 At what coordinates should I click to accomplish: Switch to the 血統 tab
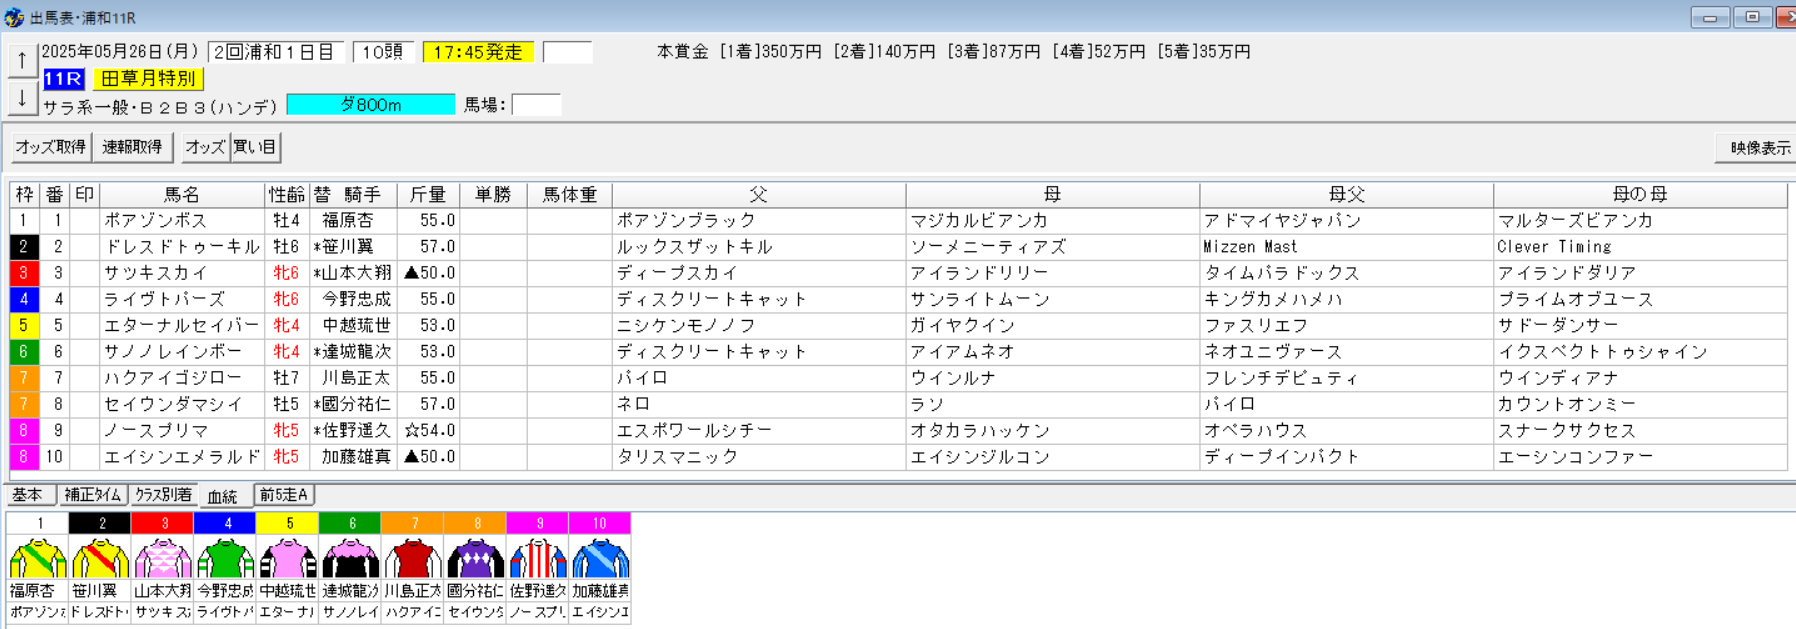click(x=223, y=496)
